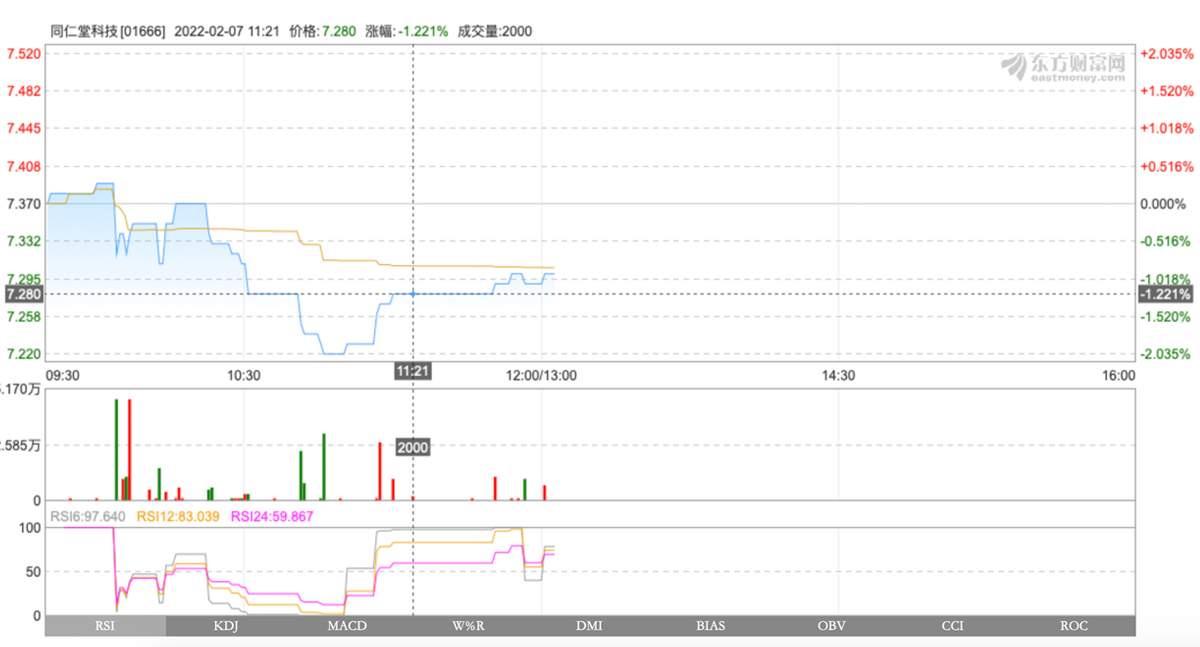This screenshot has height=647, width=1200.
Task: Click the 2.585万 volume axis label
Action: (22, 446)
